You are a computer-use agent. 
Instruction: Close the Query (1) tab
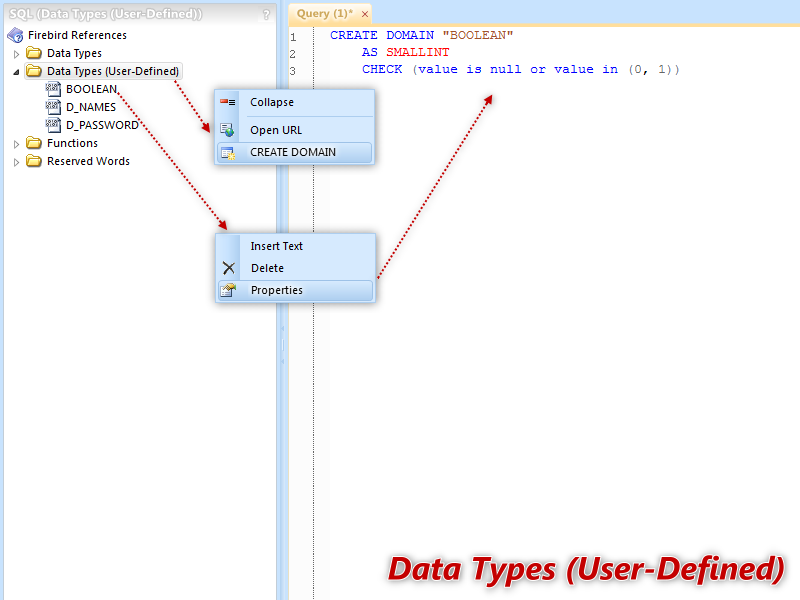point(365,14)
